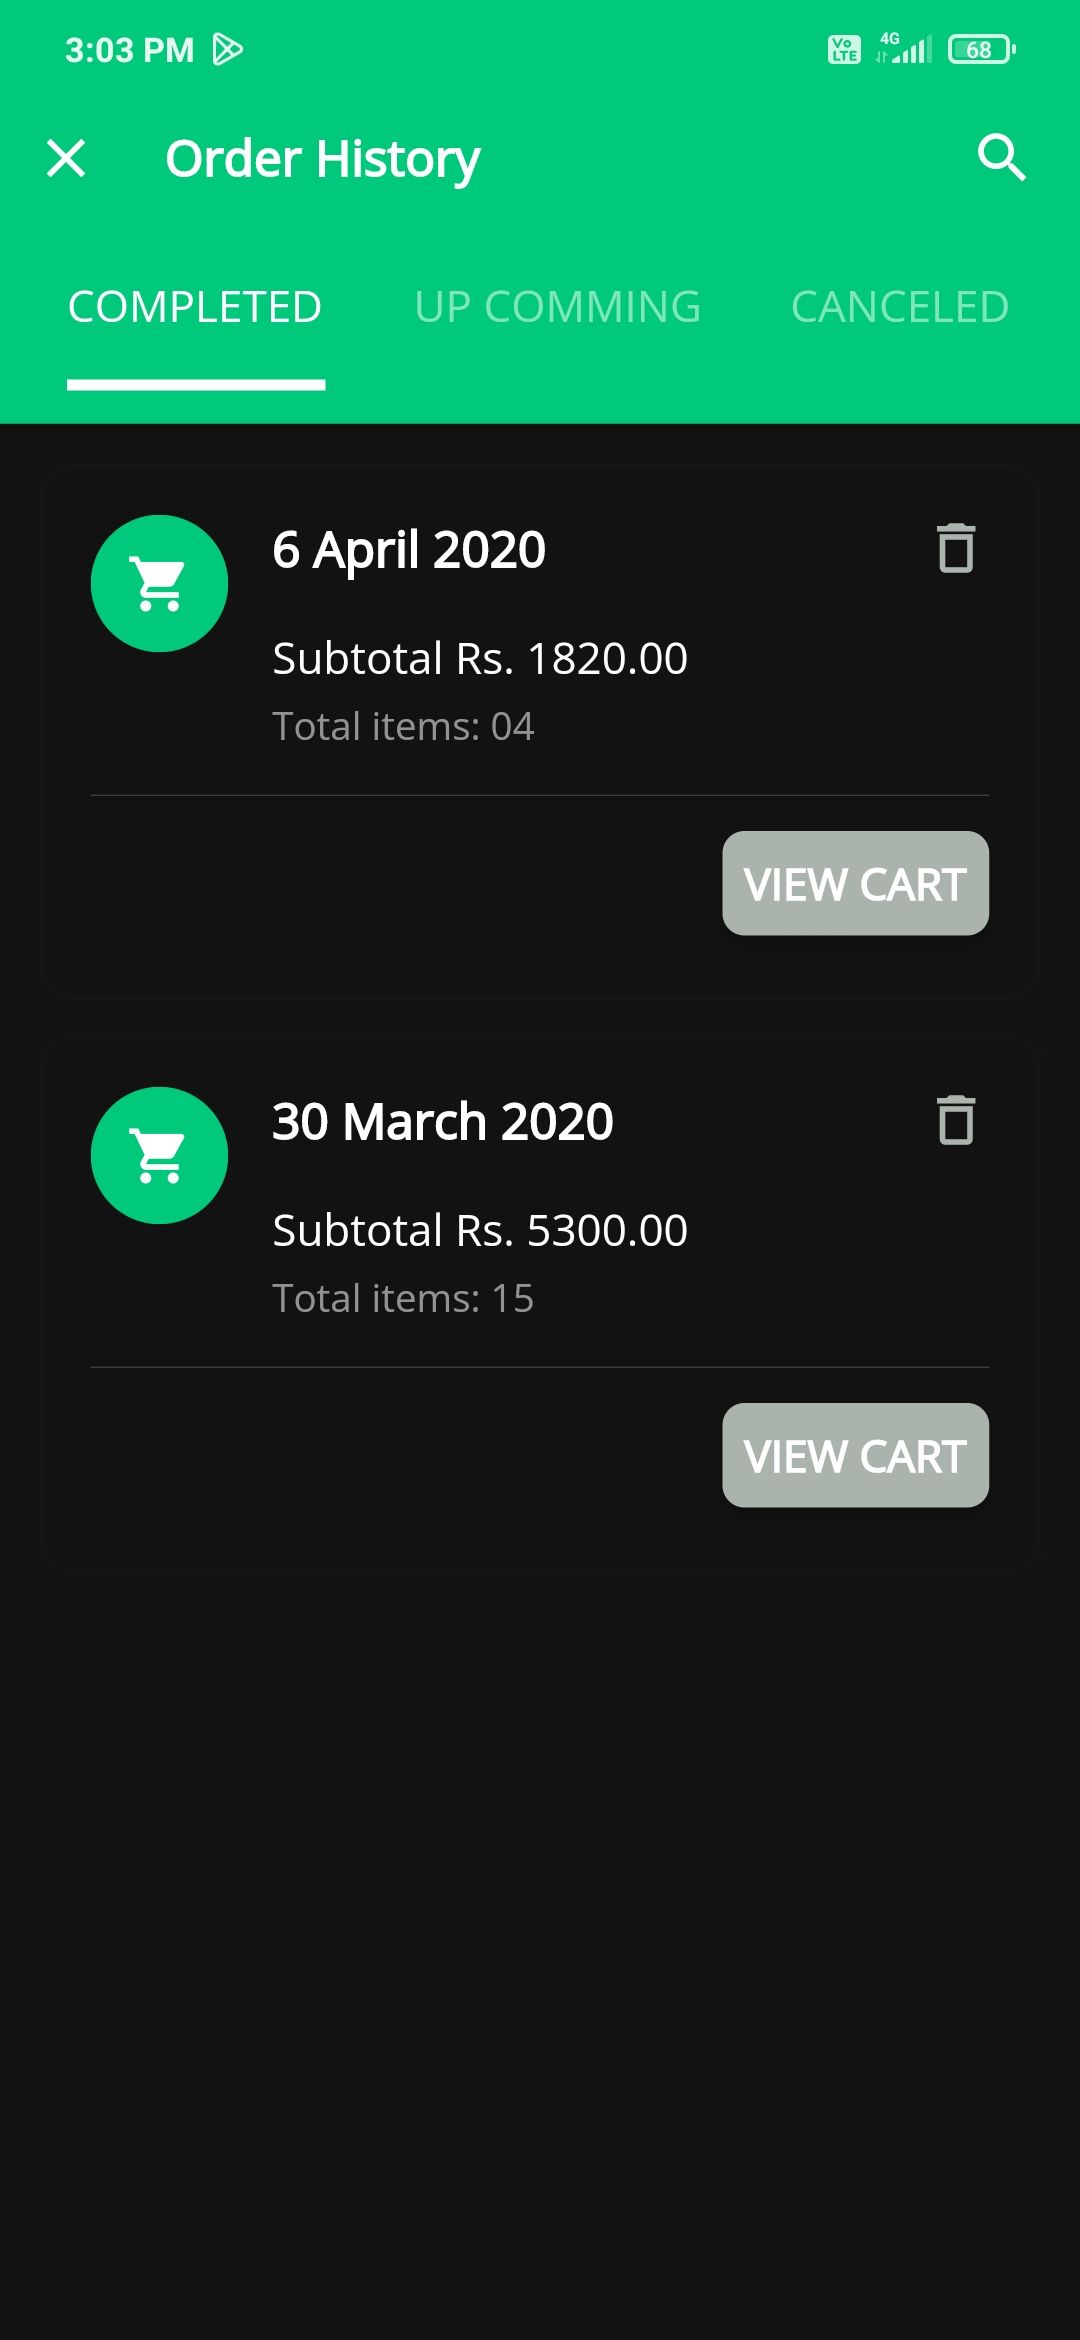Tap the battery indicator in status bar
This screenshot has width=1080, height=2340.
[x=981, y=49]
